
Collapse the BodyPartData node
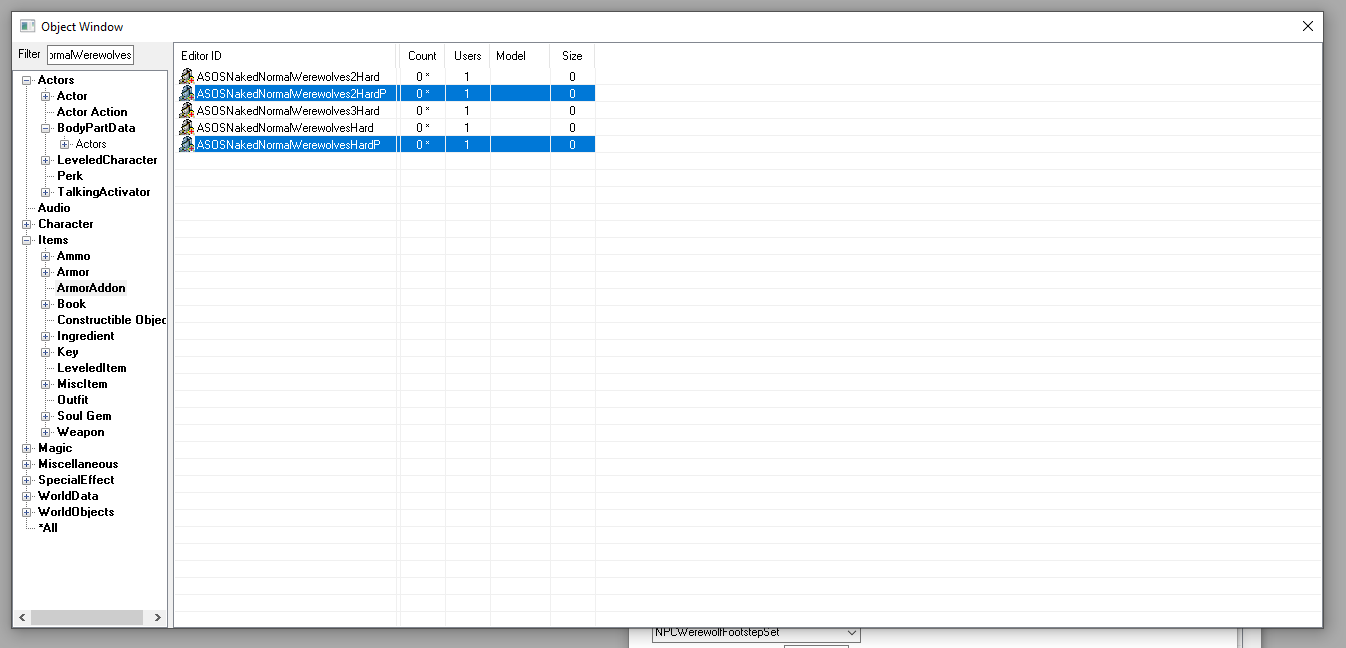[x=46, y=128]
